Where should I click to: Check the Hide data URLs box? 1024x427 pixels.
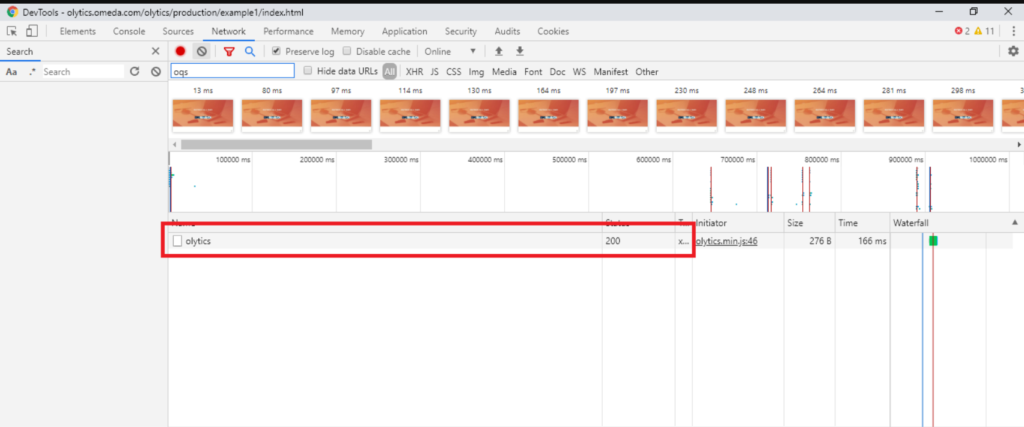coord(308,71)
